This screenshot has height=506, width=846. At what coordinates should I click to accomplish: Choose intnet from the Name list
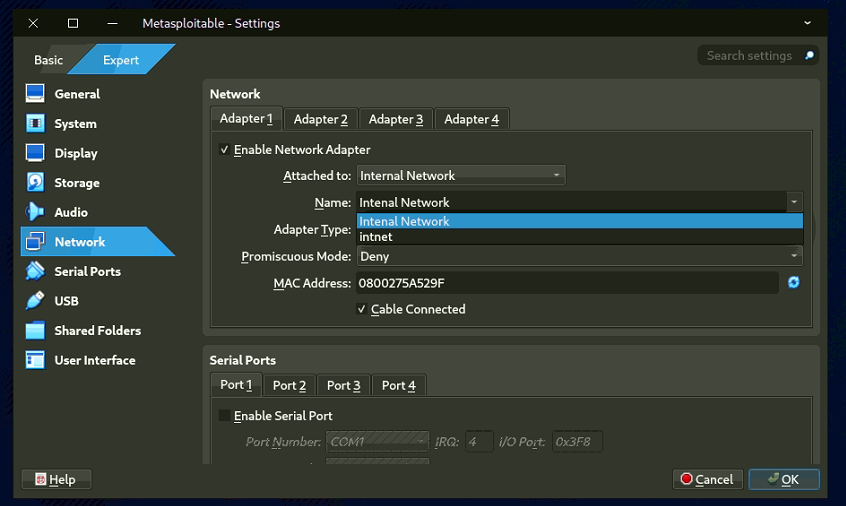376,237
